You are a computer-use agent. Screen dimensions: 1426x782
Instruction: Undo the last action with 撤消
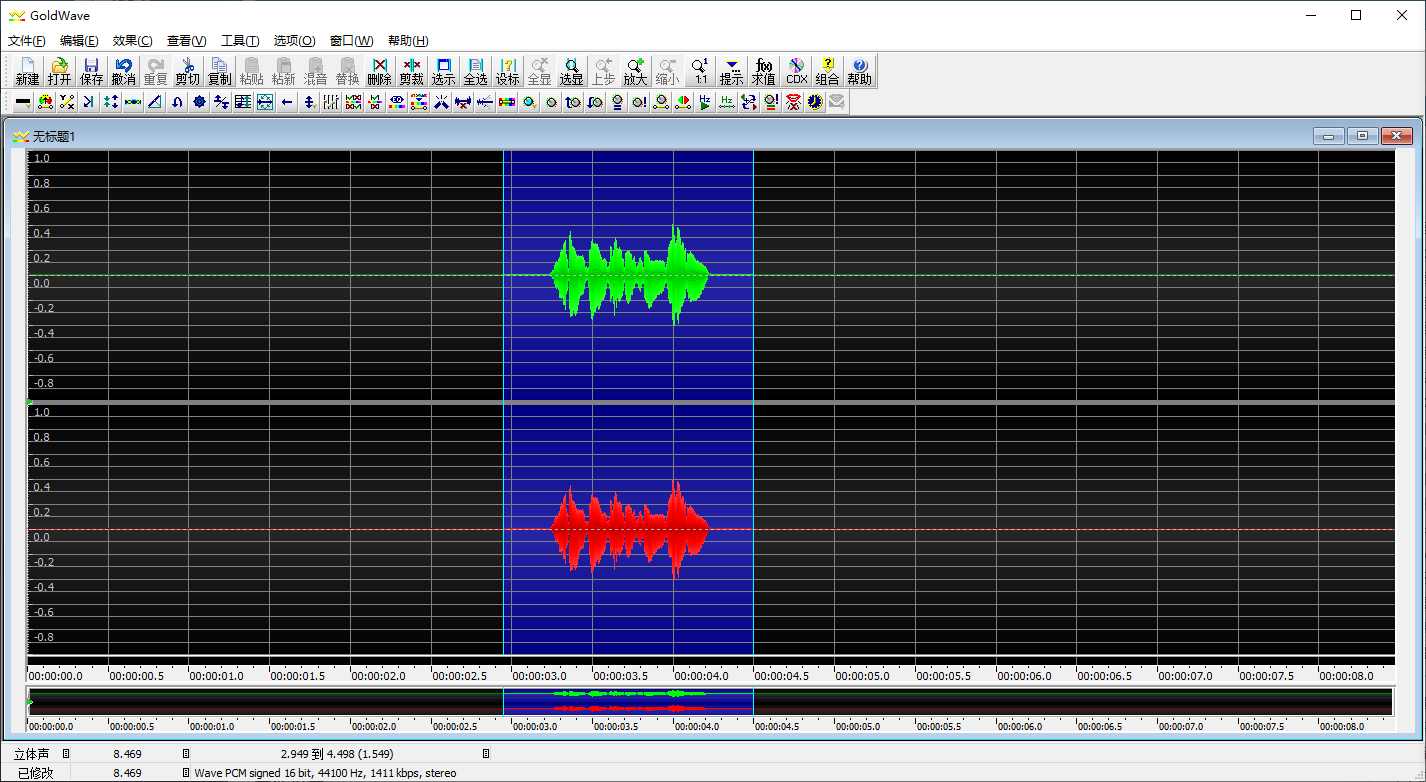(124, 70)
